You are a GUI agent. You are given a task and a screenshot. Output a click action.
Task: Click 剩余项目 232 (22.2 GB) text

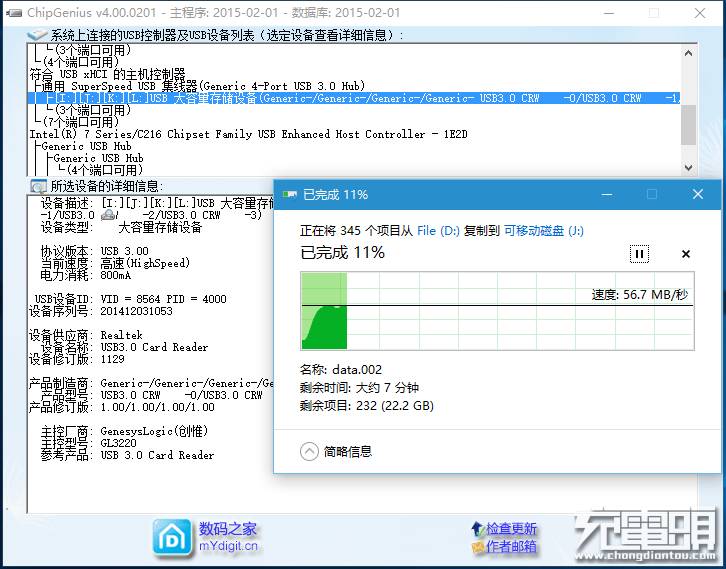pos(367,406)
